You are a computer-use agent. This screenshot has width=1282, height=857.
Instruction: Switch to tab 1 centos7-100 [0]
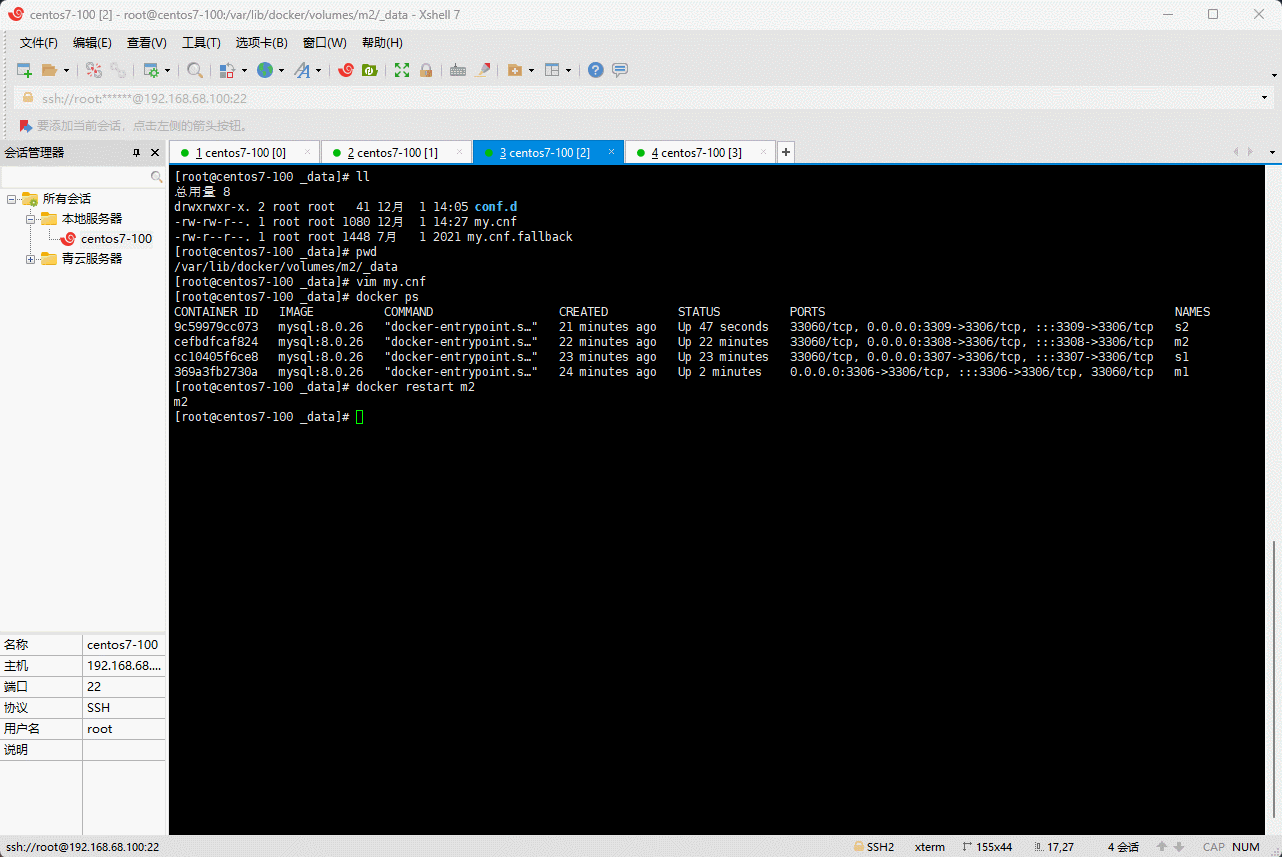point(244,152)
